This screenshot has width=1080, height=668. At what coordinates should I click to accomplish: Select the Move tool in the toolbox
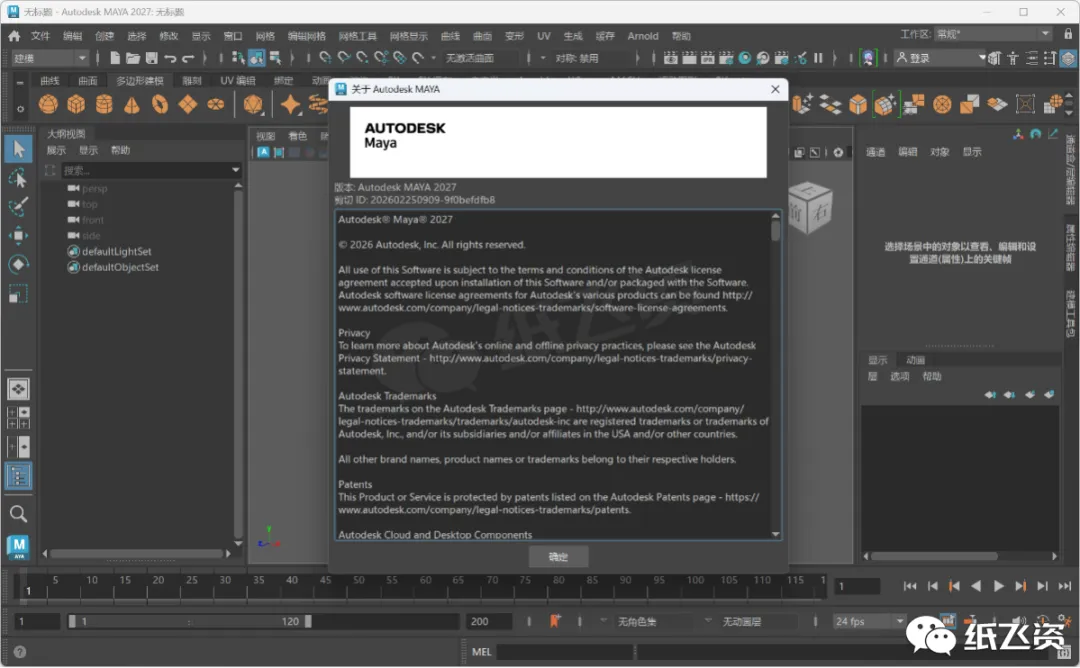point(18,236)
